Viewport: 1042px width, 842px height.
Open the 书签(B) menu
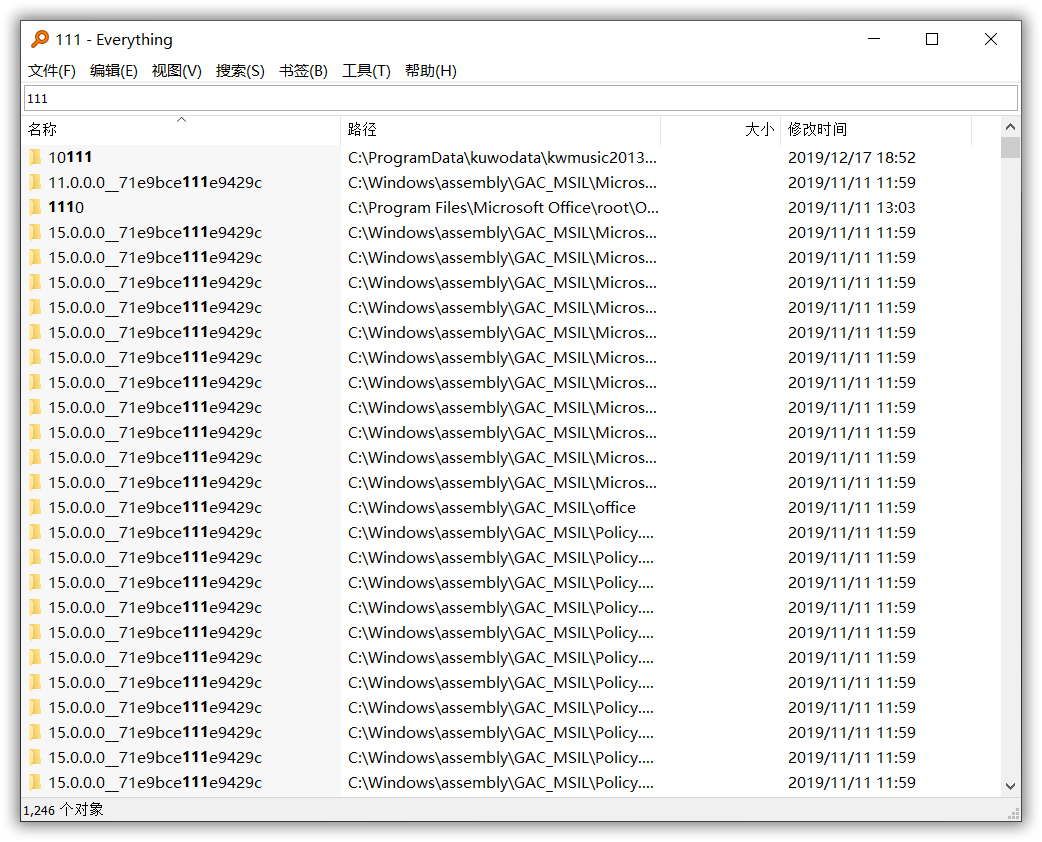tap(303, 71)
